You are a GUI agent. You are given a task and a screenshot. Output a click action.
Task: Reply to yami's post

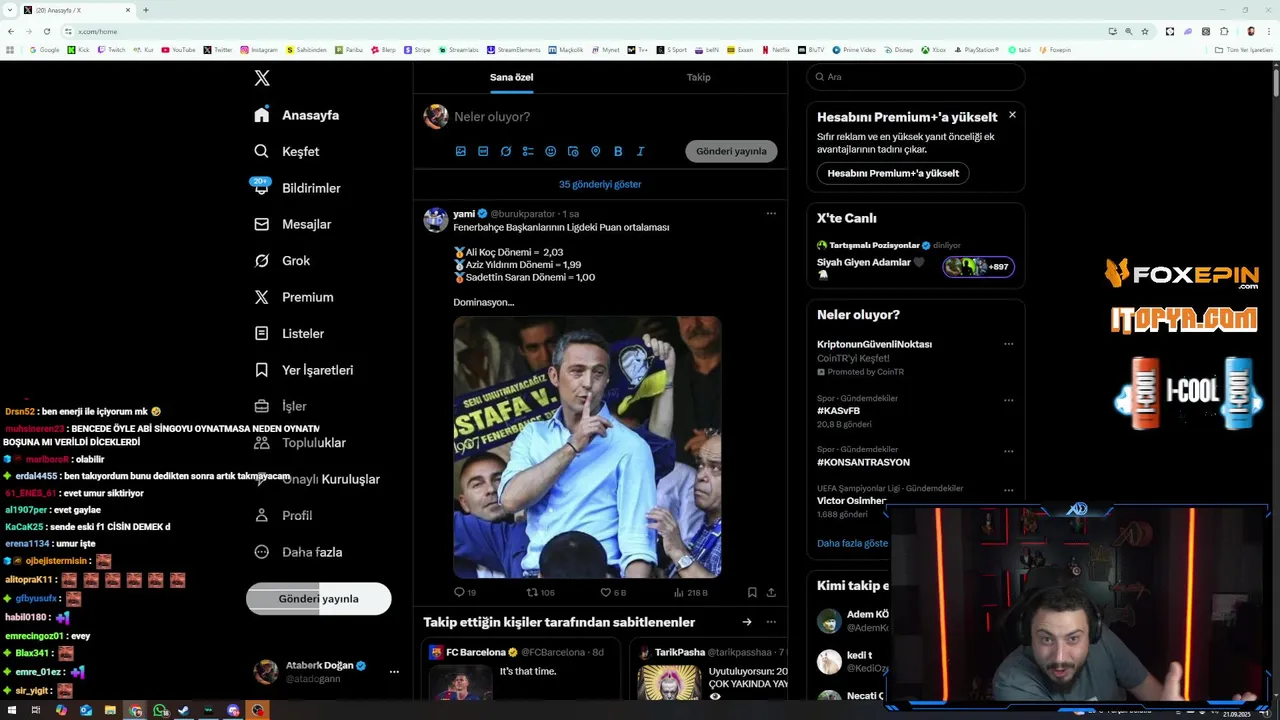[x=465, y=592]
